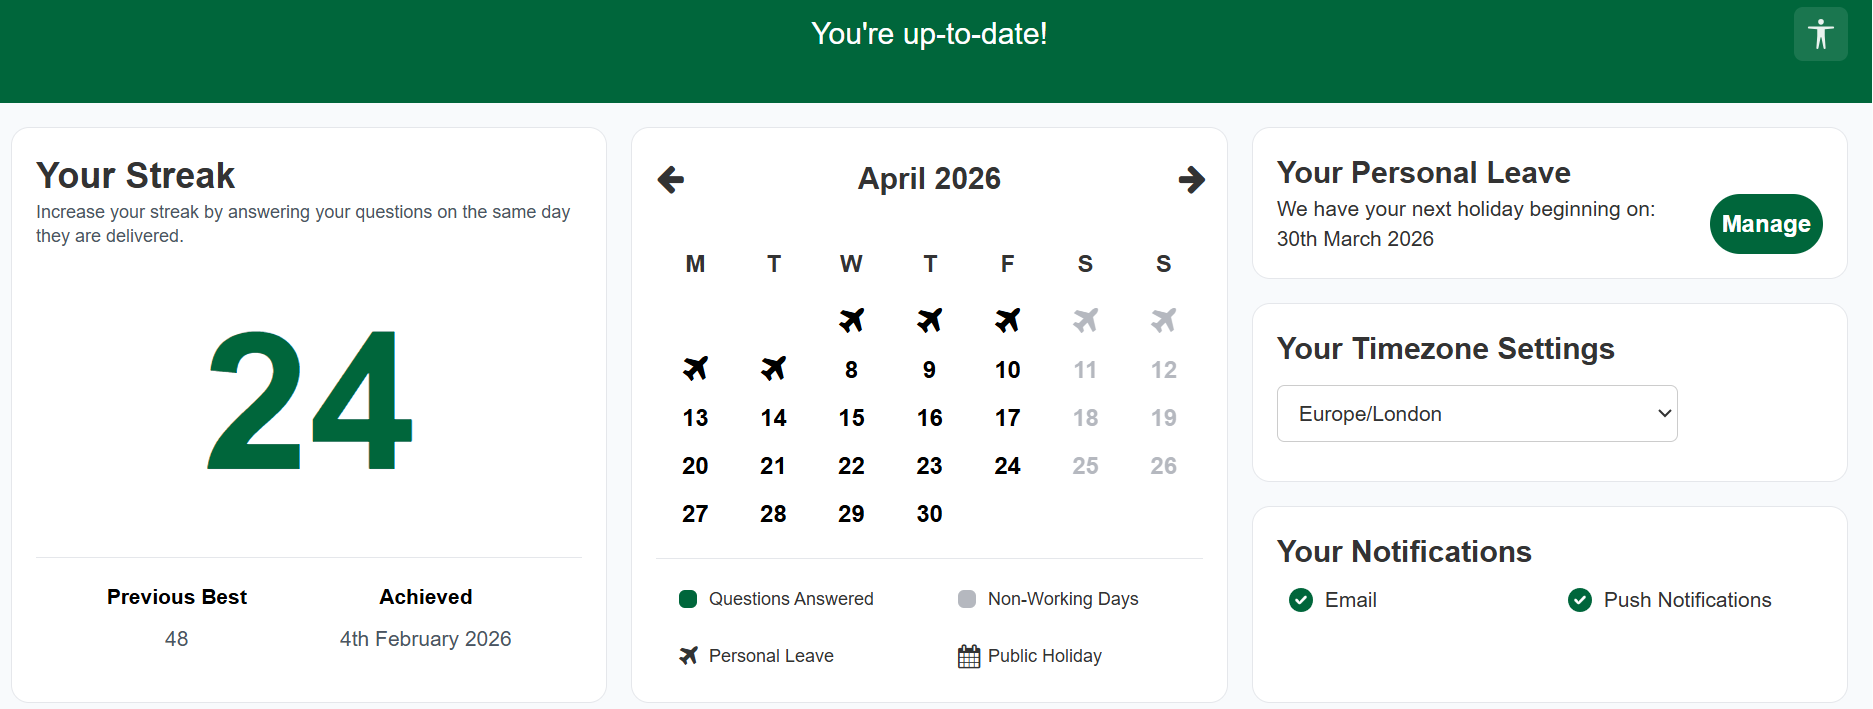
Task: Select April 15 on the calendar
Action: 851,418
